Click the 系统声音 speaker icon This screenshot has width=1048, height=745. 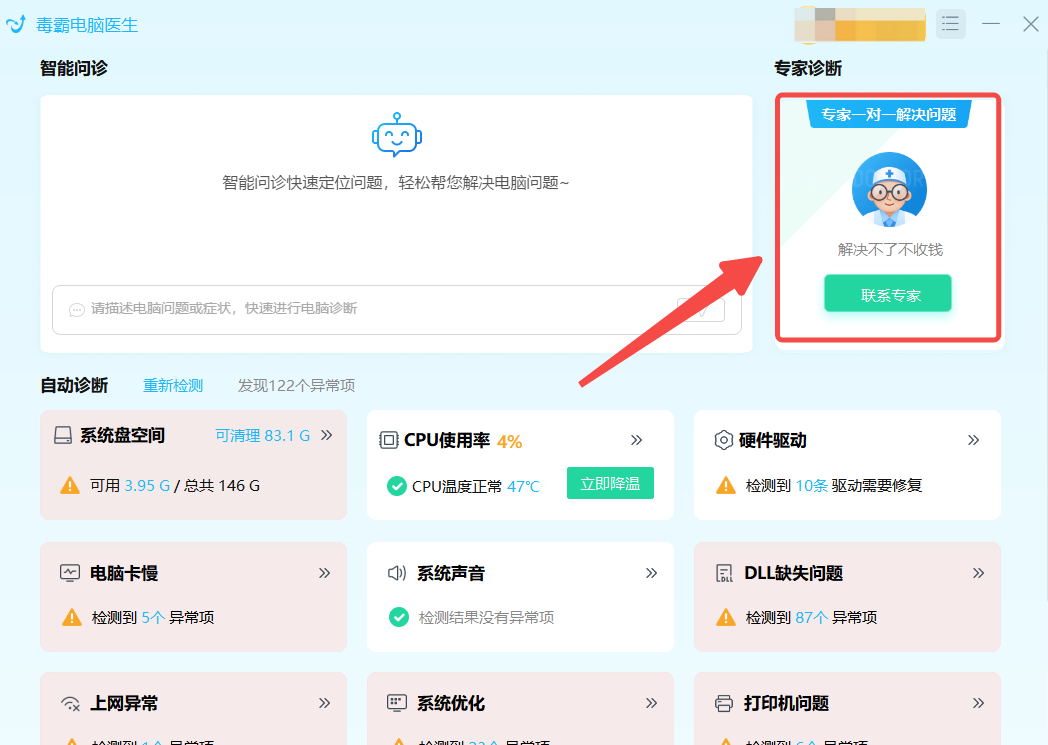[x=394, y=572]
